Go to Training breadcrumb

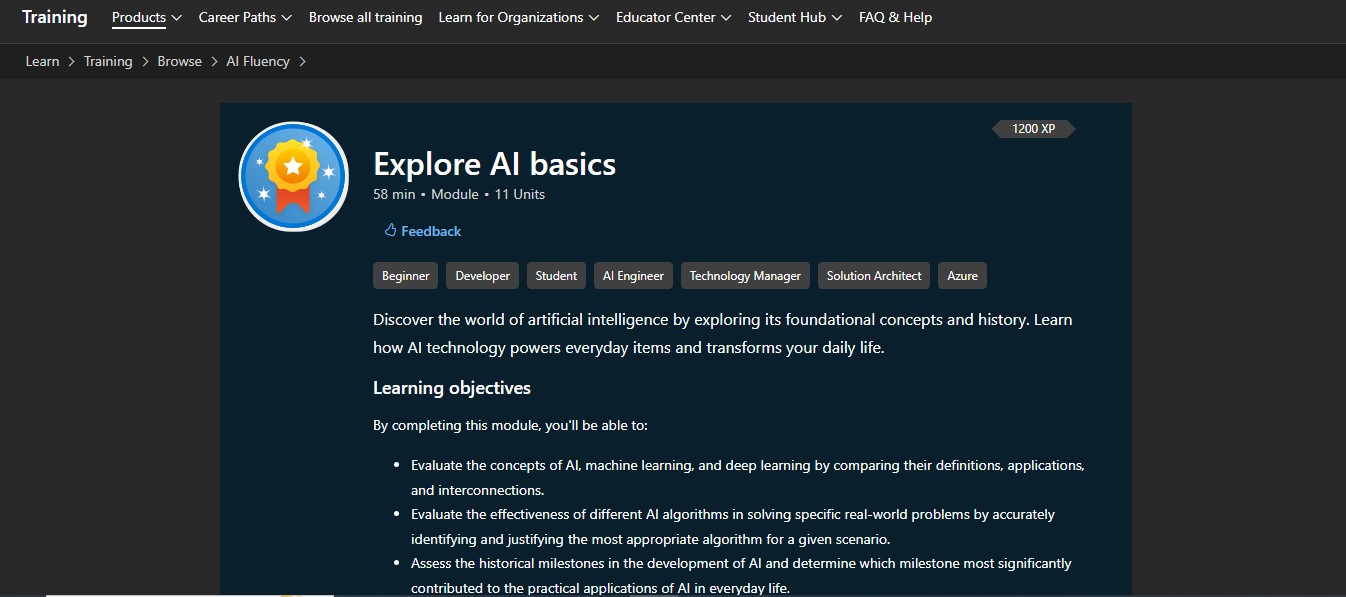(108, 61)
